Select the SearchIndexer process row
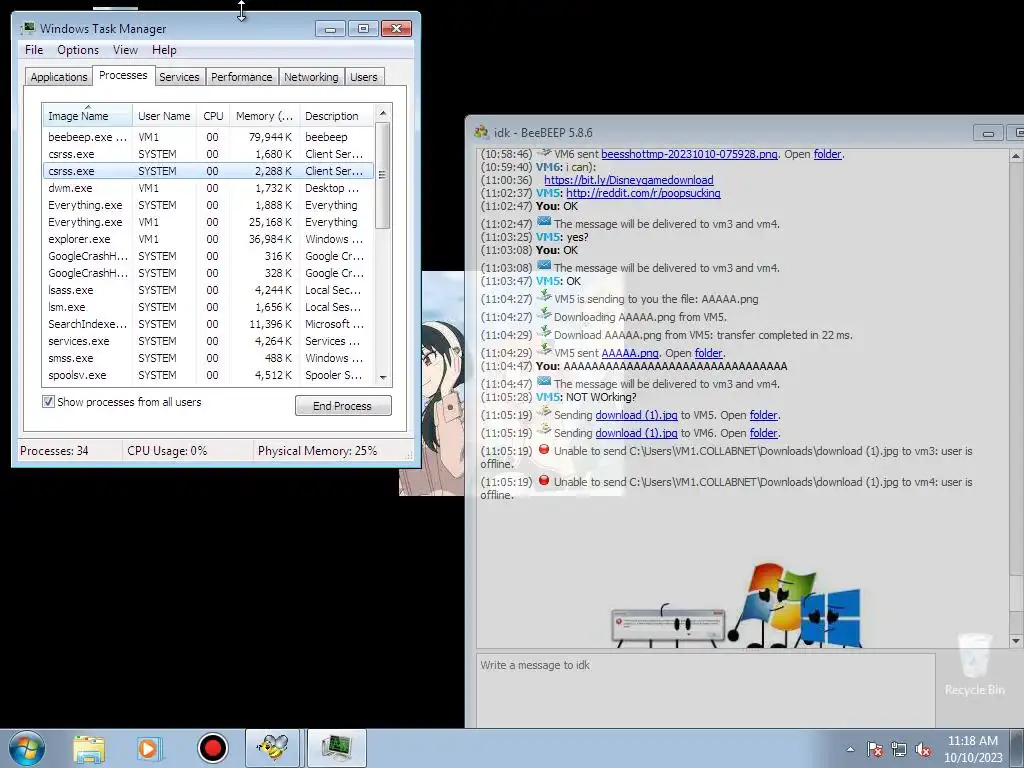Viewport: 1024px width, 768px height. (209, 324)
